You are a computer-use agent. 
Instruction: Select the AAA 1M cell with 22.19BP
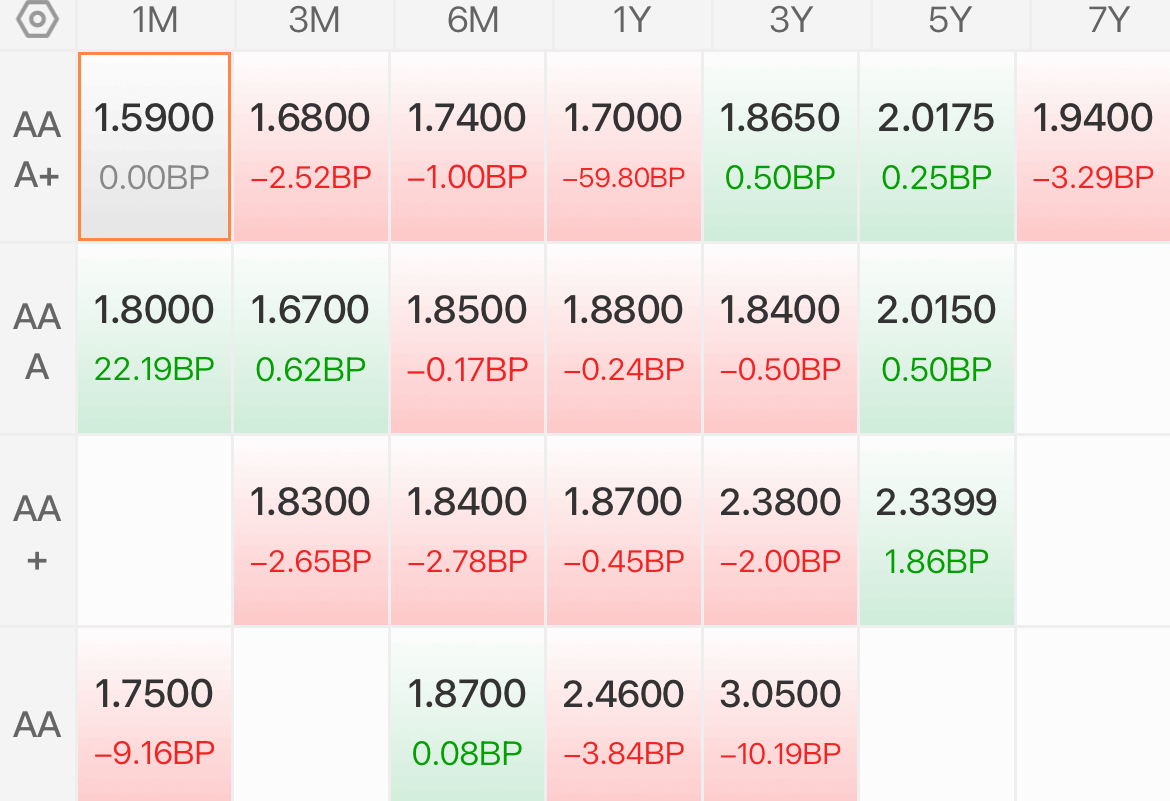tap(154, 338)
